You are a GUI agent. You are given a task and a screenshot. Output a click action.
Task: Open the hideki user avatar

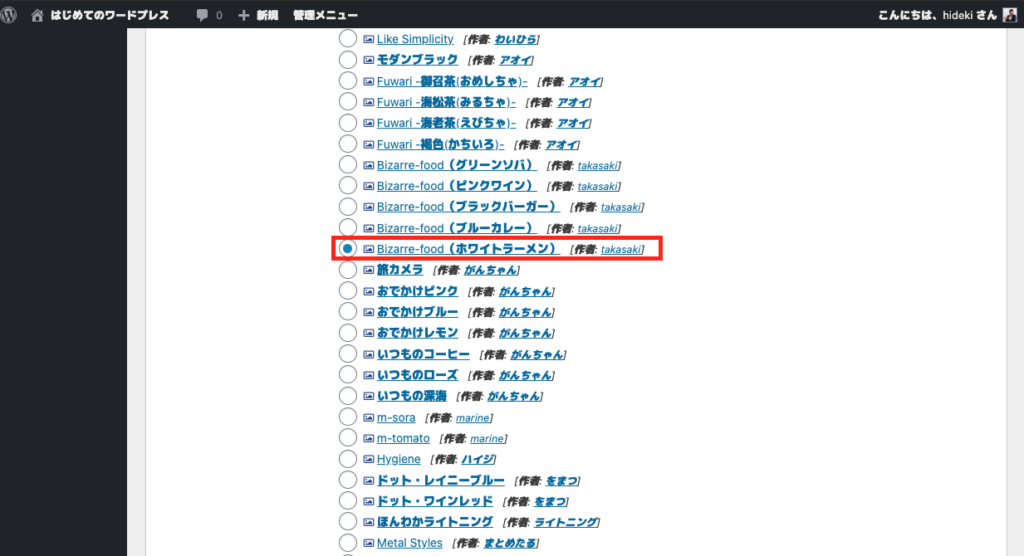[1010, 14]
